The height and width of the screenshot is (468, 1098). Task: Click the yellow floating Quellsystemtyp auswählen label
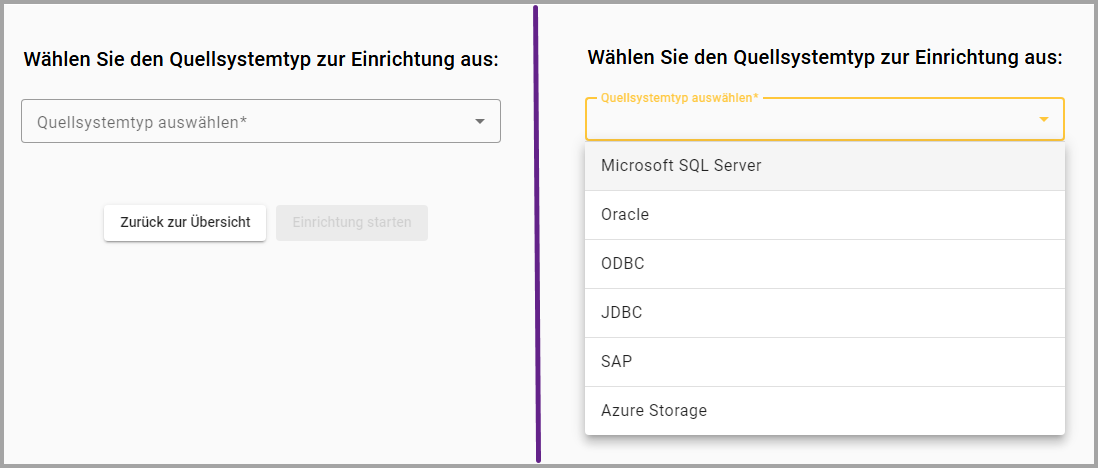[x=678, y=98]
